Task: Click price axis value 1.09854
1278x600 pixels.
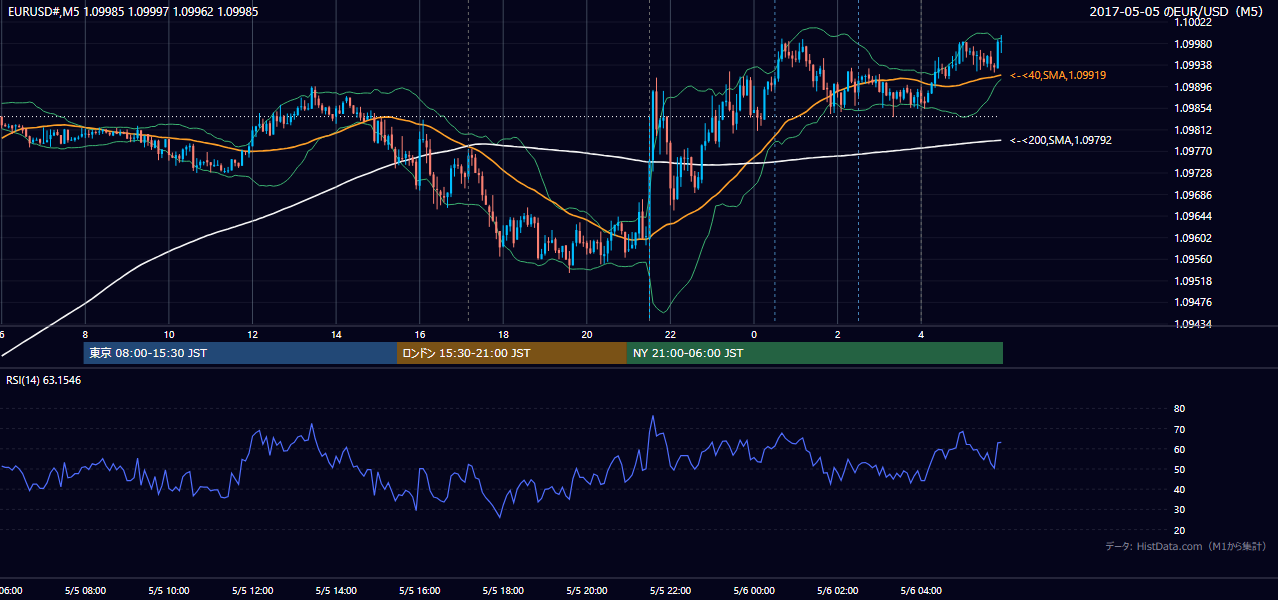Action: pos(1194,108)
